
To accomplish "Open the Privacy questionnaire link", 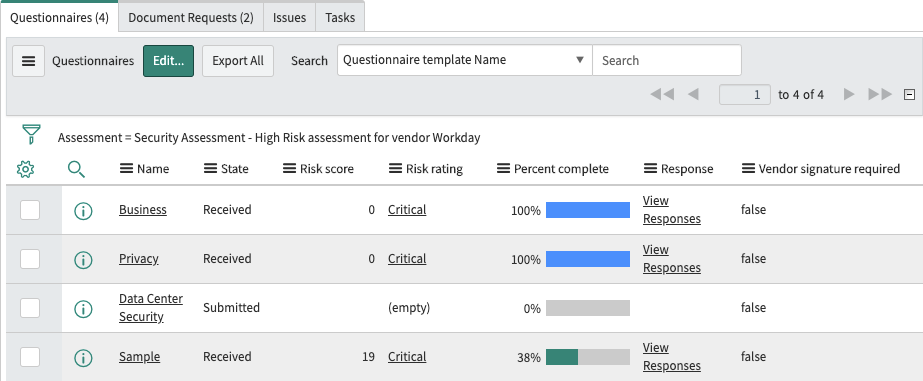I will 138,259.
